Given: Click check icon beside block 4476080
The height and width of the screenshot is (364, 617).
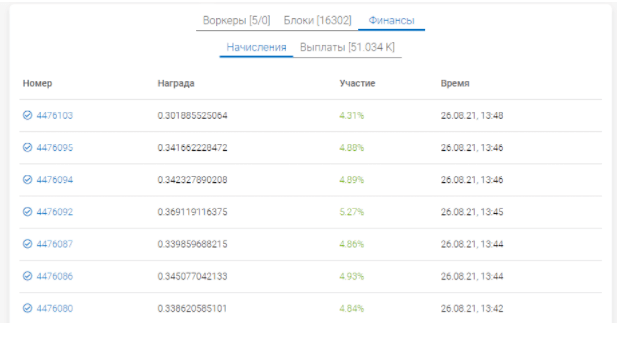Looking at the screenshot, I should 27,308.
